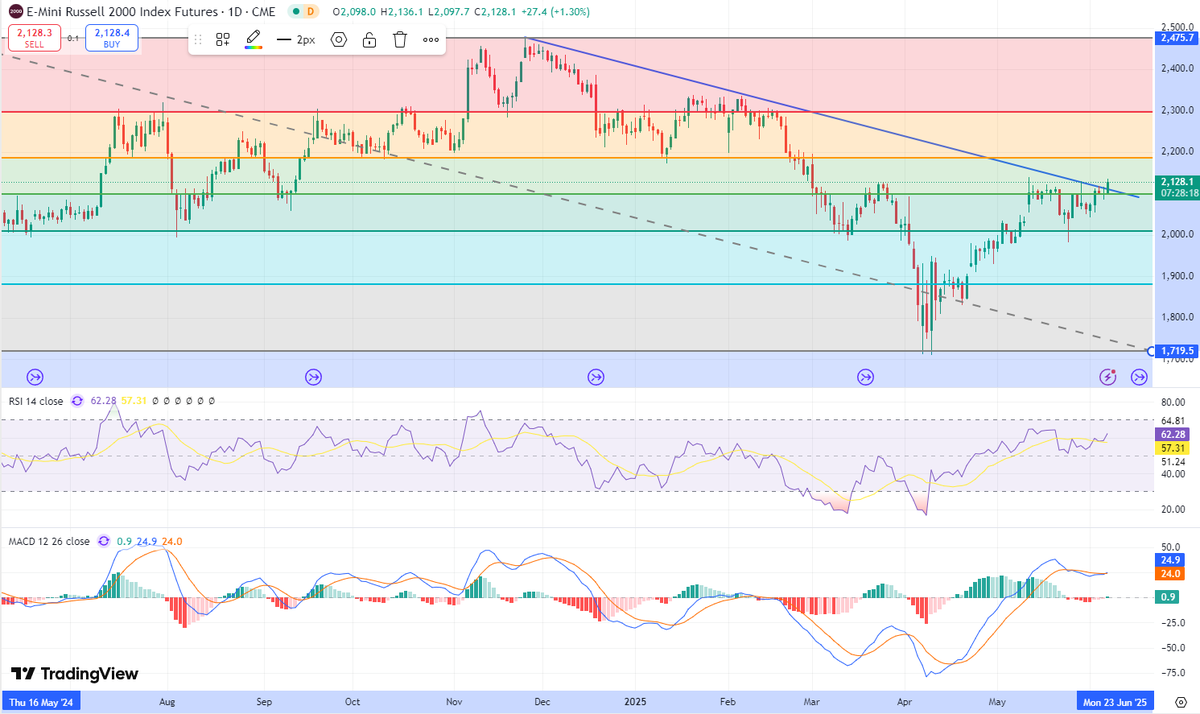Click the yellow 57.31 value in RSI legend
This screenshot has width=1200, height=714.
pyautogui.click(x=132, y=401)
